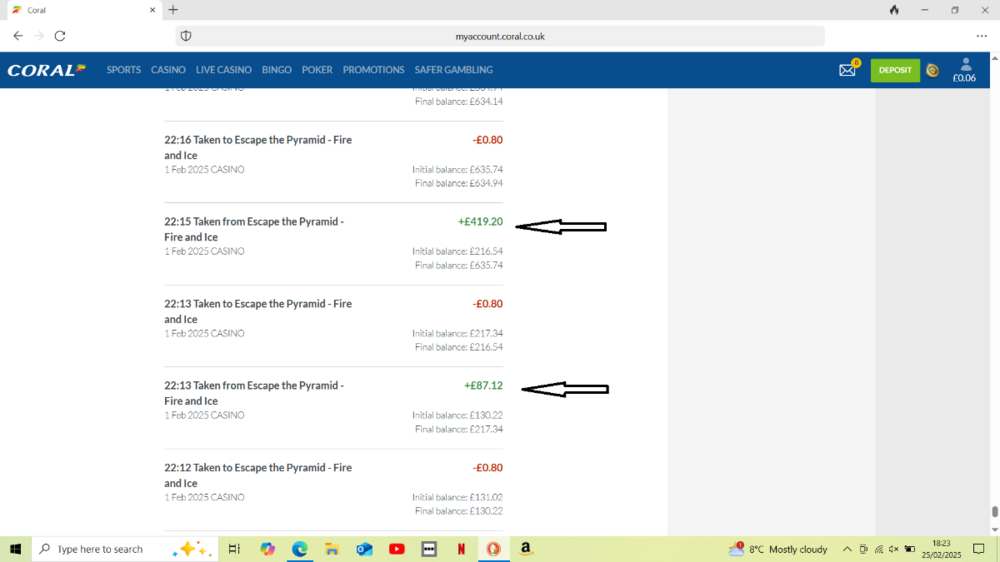The width and height of the screenshot is (1000, 562).
Task: Click the shield icon in the address bar
Action: point(185,36)
